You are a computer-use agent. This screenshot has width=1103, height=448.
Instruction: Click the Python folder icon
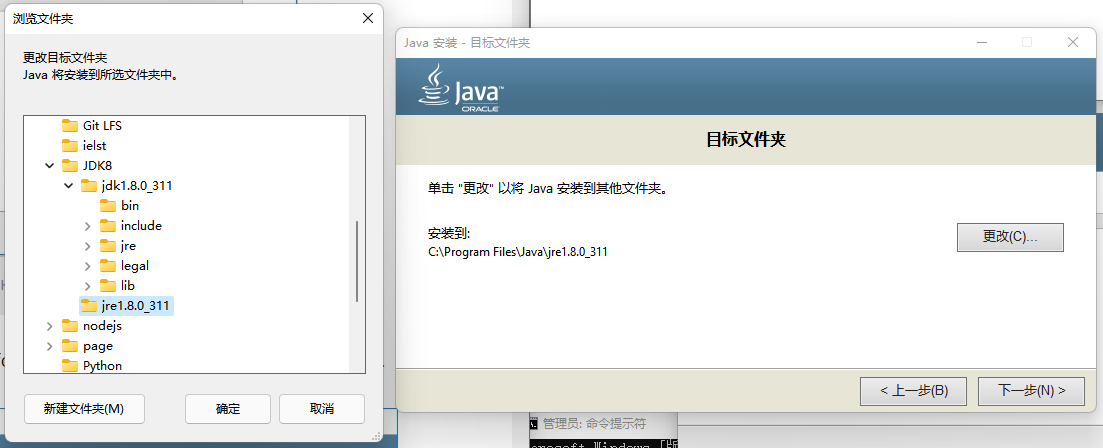pos(70,366)
